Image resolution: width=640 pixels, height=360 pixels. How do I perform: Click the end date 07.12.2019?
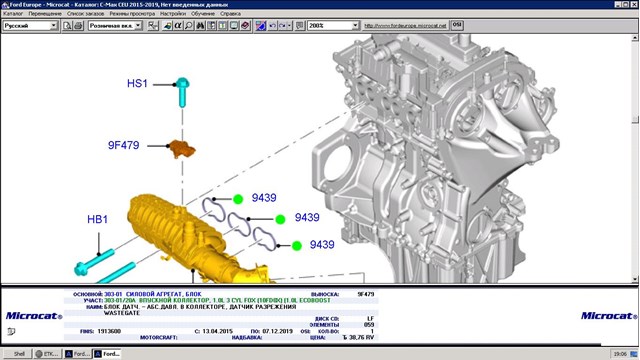(277, 331)
